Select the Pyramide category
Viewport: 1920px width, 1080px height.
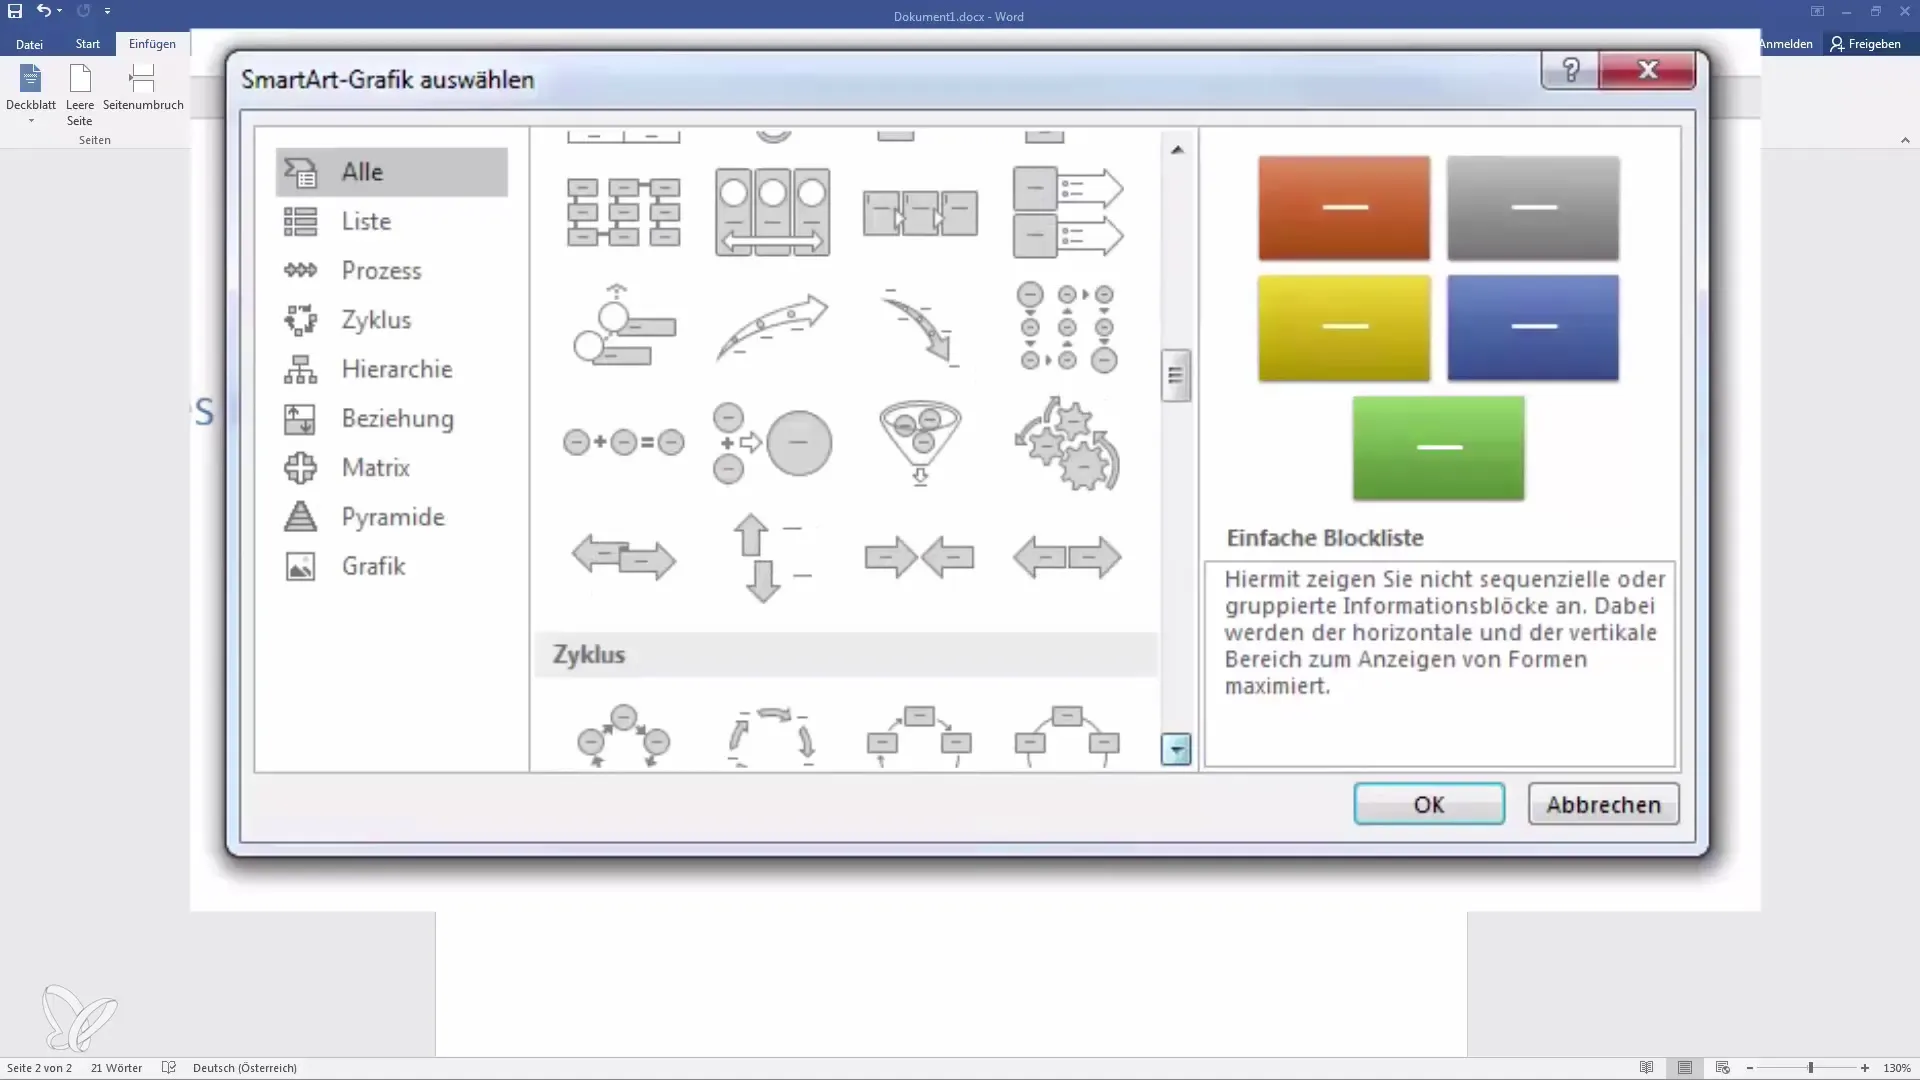coord(392,517)
